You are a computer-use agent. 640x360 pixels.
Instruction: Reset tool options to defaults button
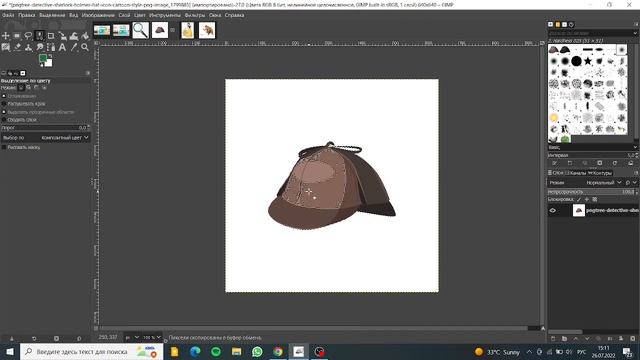pyautogui.click(x=79, y=338)
